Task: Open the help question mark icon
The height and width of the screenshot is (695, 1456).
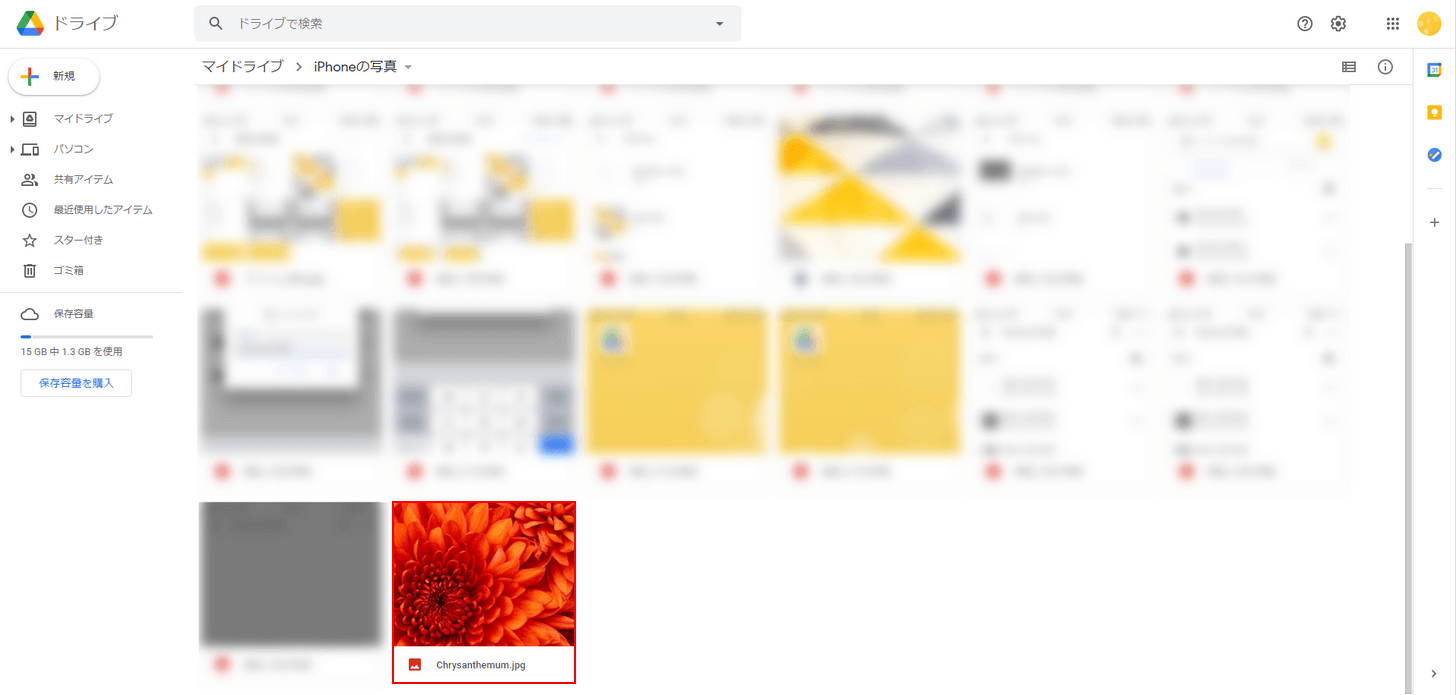Action: [1304, 24]
